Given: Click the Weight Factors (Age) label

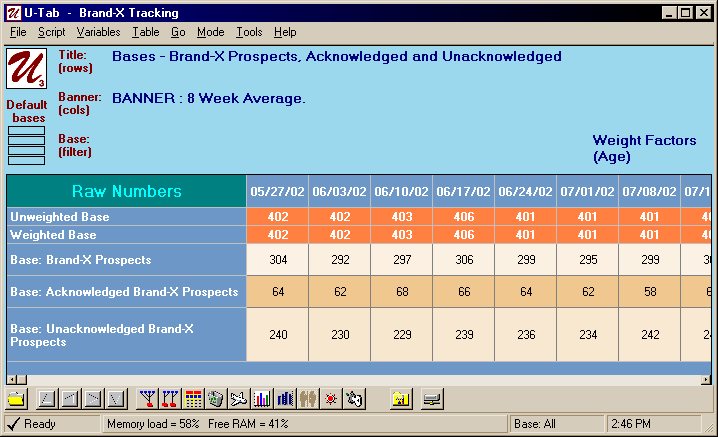Looking at the screenshot, I should pos(644,148).
